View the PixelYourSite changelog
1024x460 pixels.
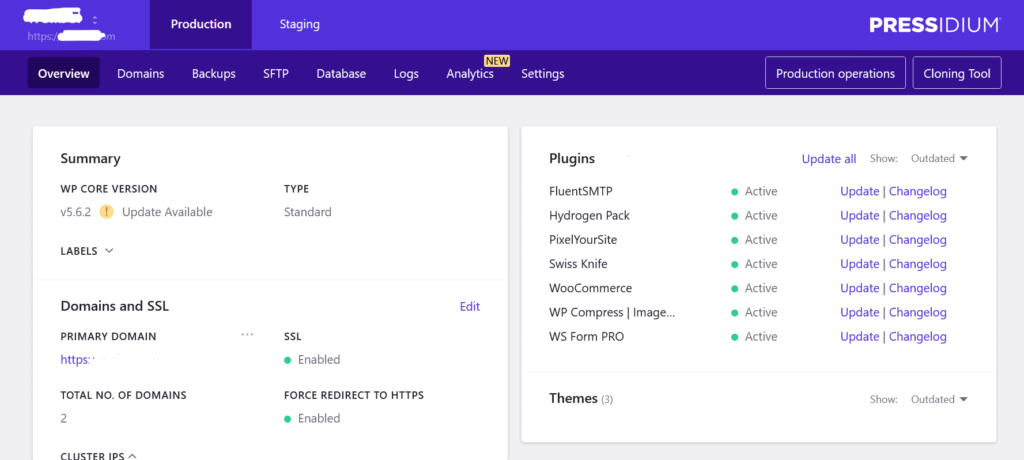(x=918, y=240)
